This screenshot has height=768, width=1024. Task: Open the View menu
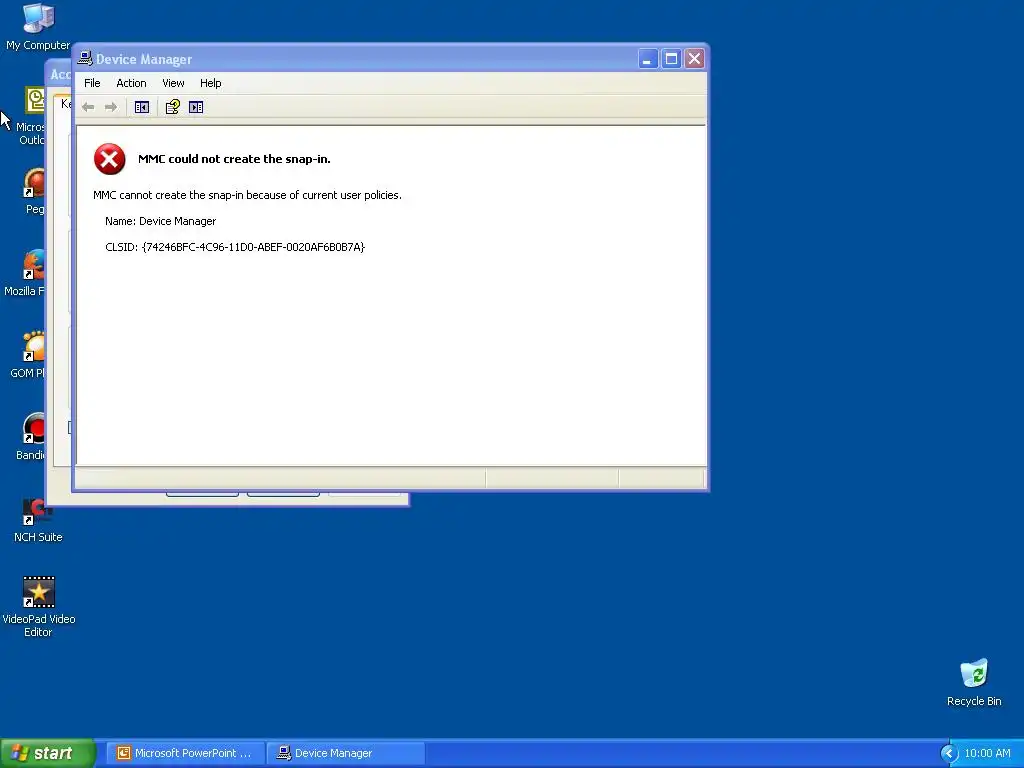pos(173,83)
